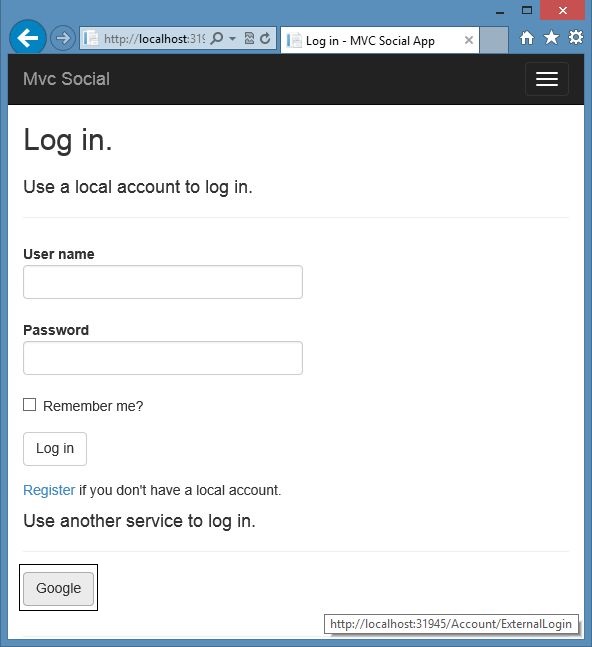Refresh the page with reload icon
Viewport: 592px width, 647px height.
[x=265, y=38]
